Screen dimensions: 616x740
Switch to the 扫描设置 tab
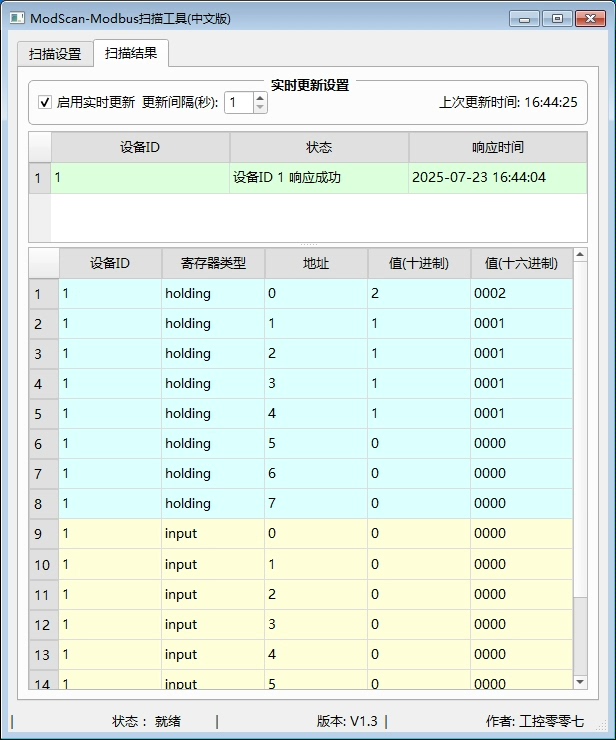tap(55, 54)
